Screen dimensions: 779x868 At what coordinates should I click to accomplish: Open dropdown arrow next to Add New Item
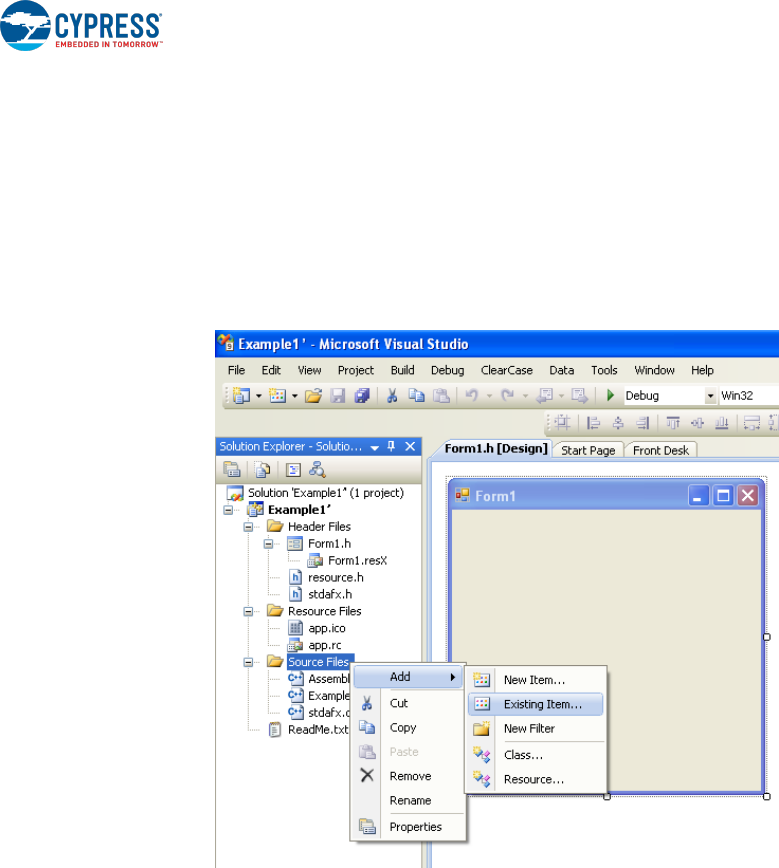pos(295,396)
